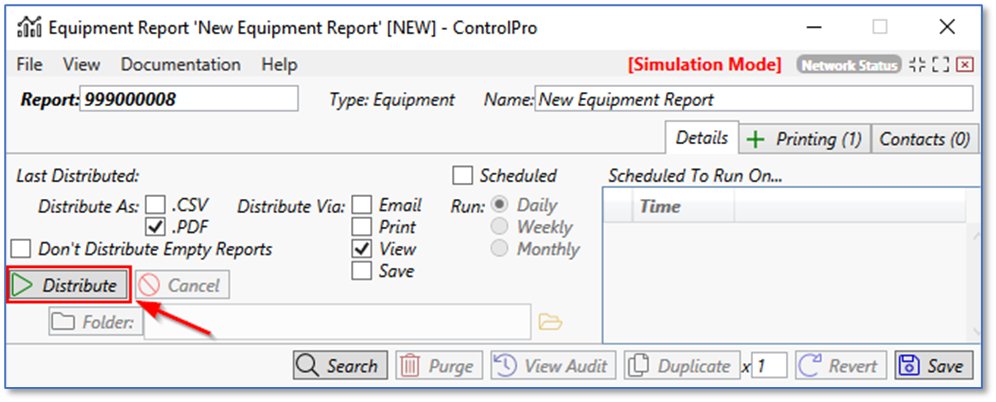Click the Distribute play button

click(x=68, y=285)
